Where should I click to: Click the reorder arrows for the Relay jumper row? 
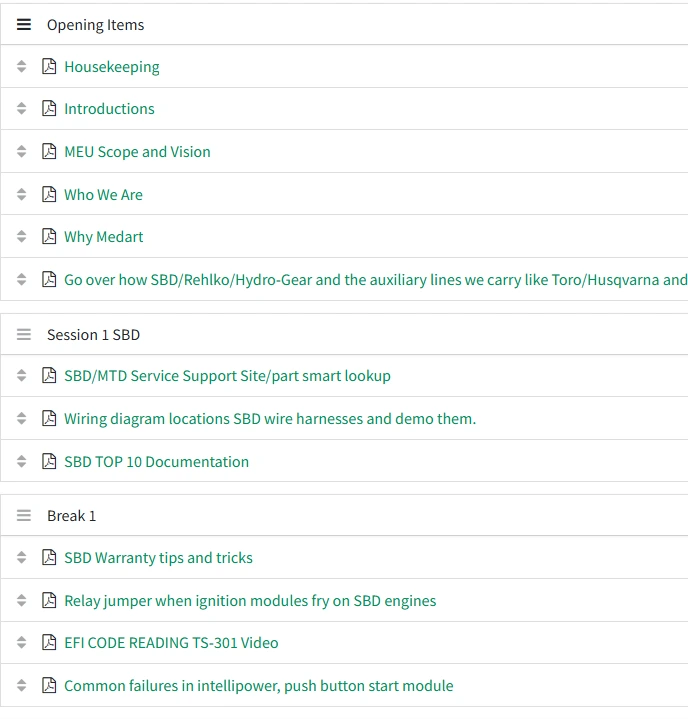pos(22,600)
